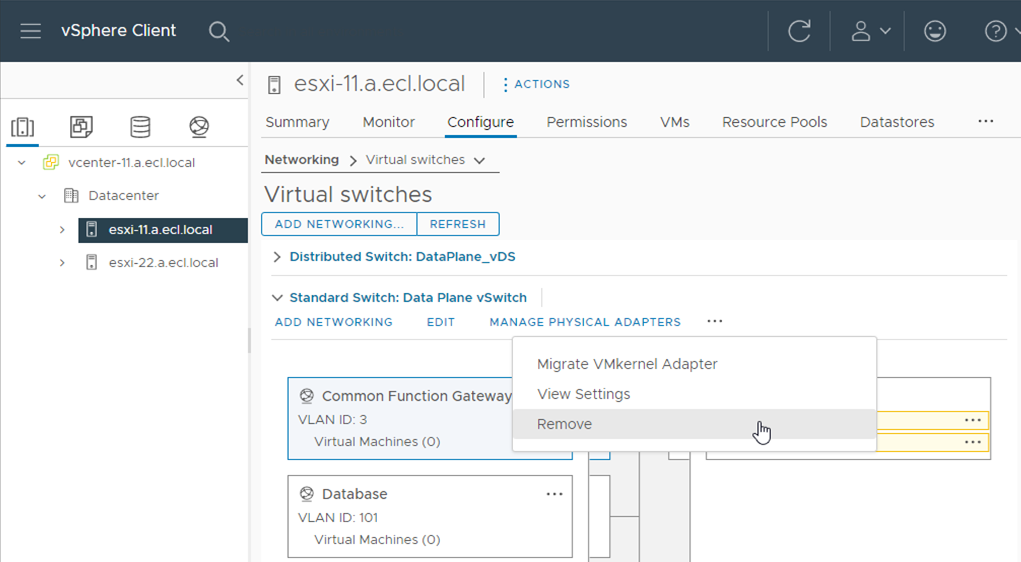The width and height of the screenshot is (1021, 562).
Task: Expand Distributed Switch DataPlane_vDS section
Action: pyautogui.click(x=277, y=257)
